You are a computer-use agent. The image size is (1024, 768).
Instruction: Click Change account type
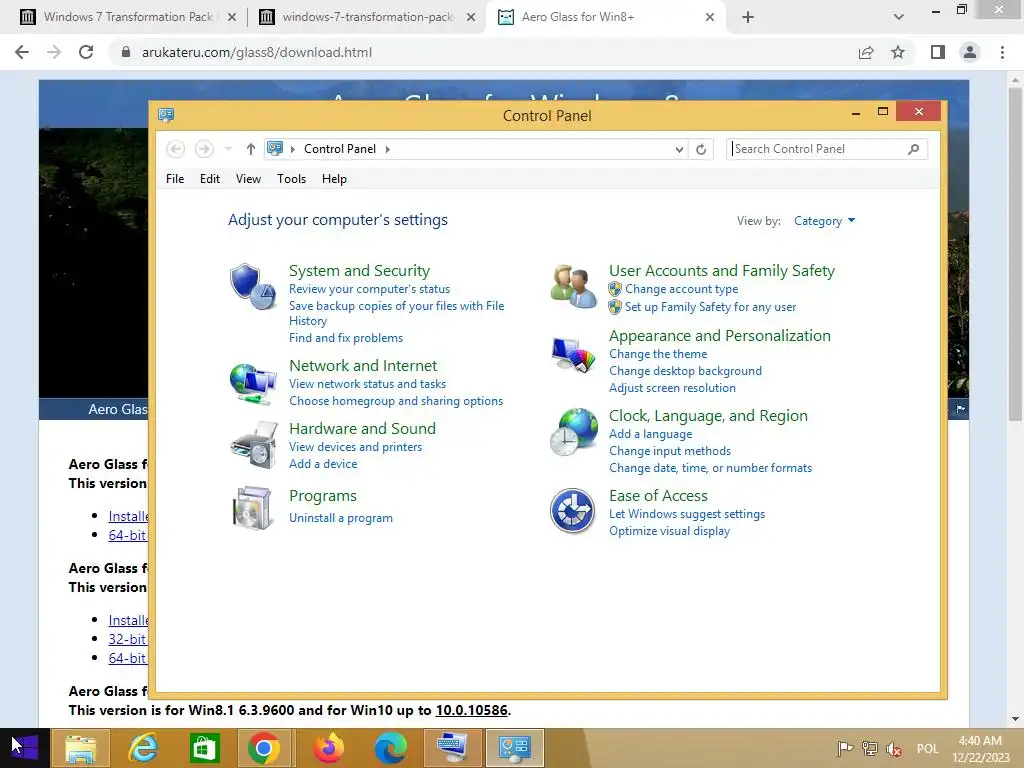tap(682, 289)
